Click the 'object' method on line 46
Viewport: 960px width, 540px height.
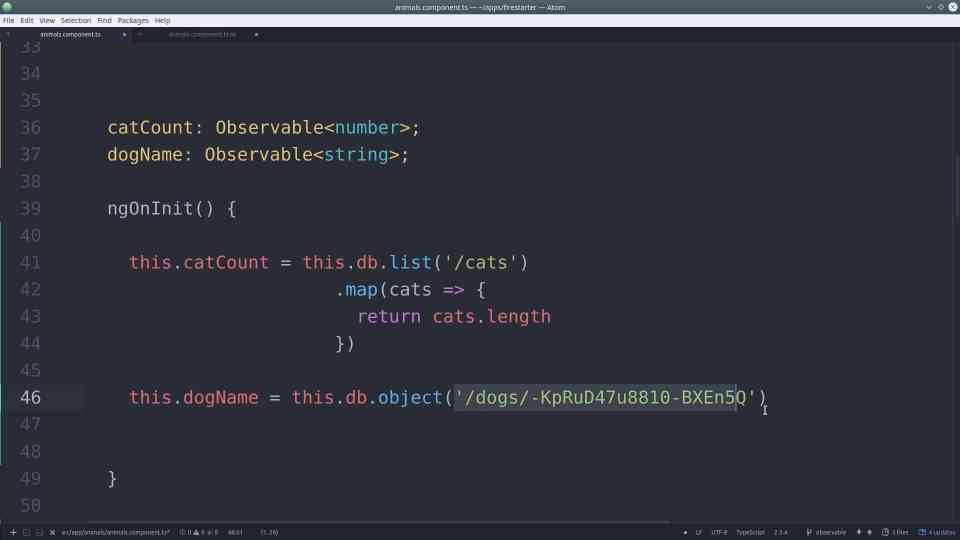coord(410,397)
